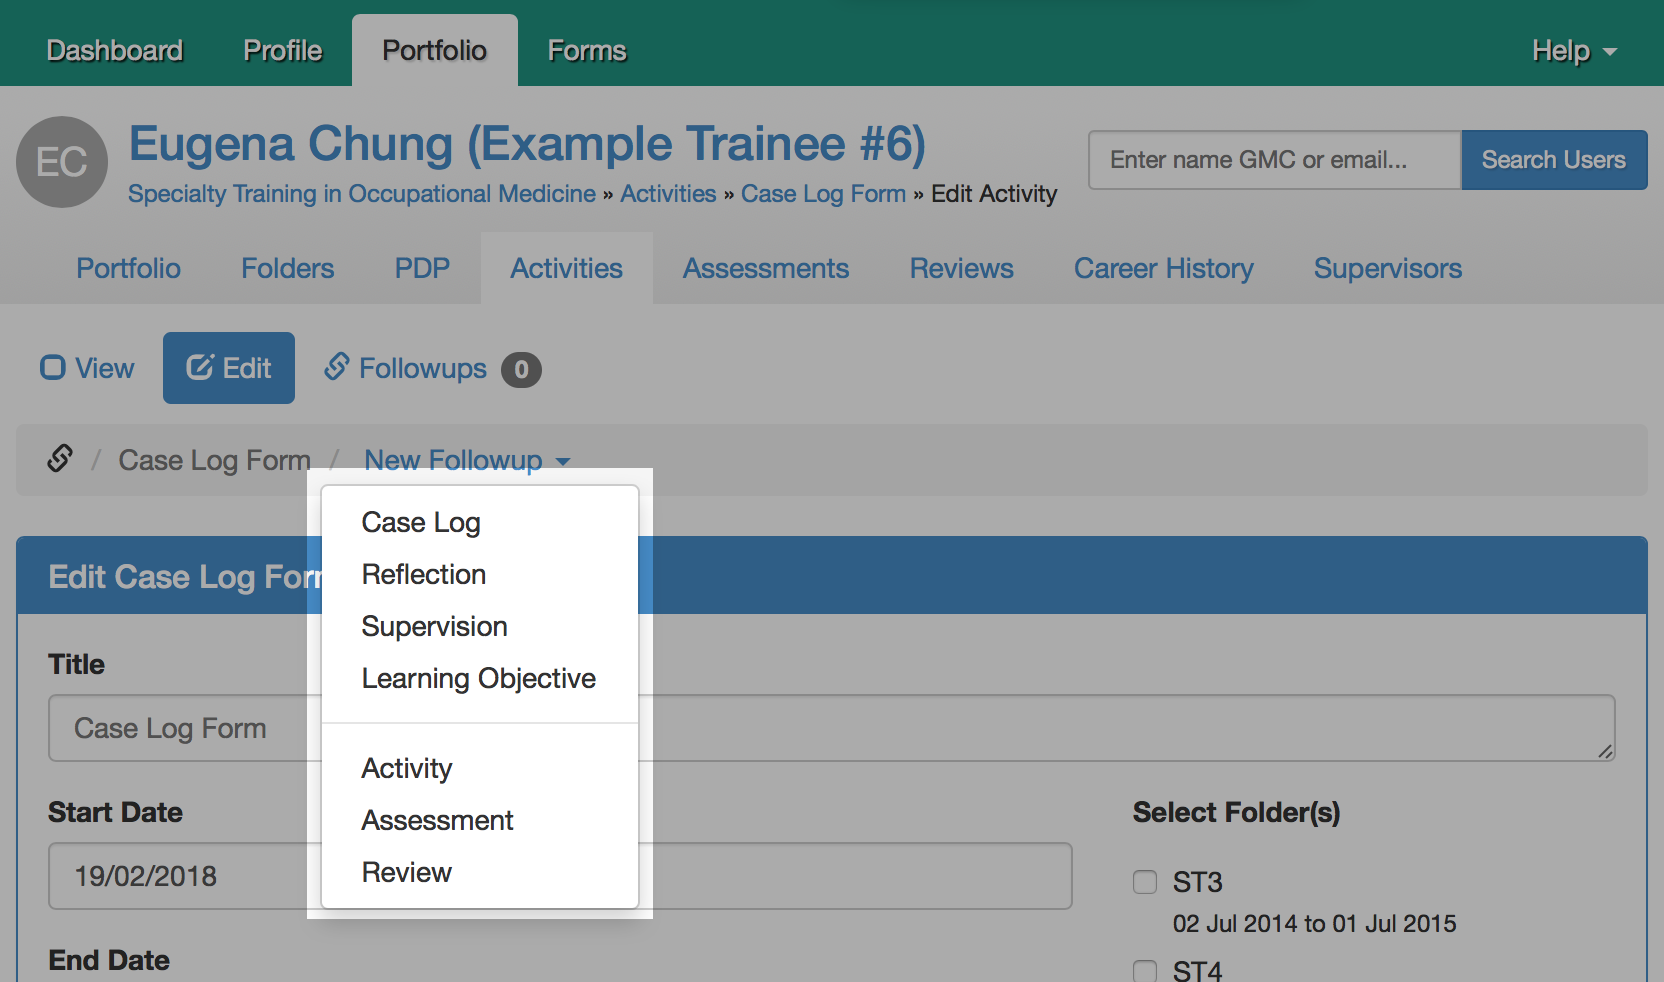Tick the ST3 folder checkbox
Image resolution: width=1664 pixels, height=982 pixels.
tap(1145, 881)
